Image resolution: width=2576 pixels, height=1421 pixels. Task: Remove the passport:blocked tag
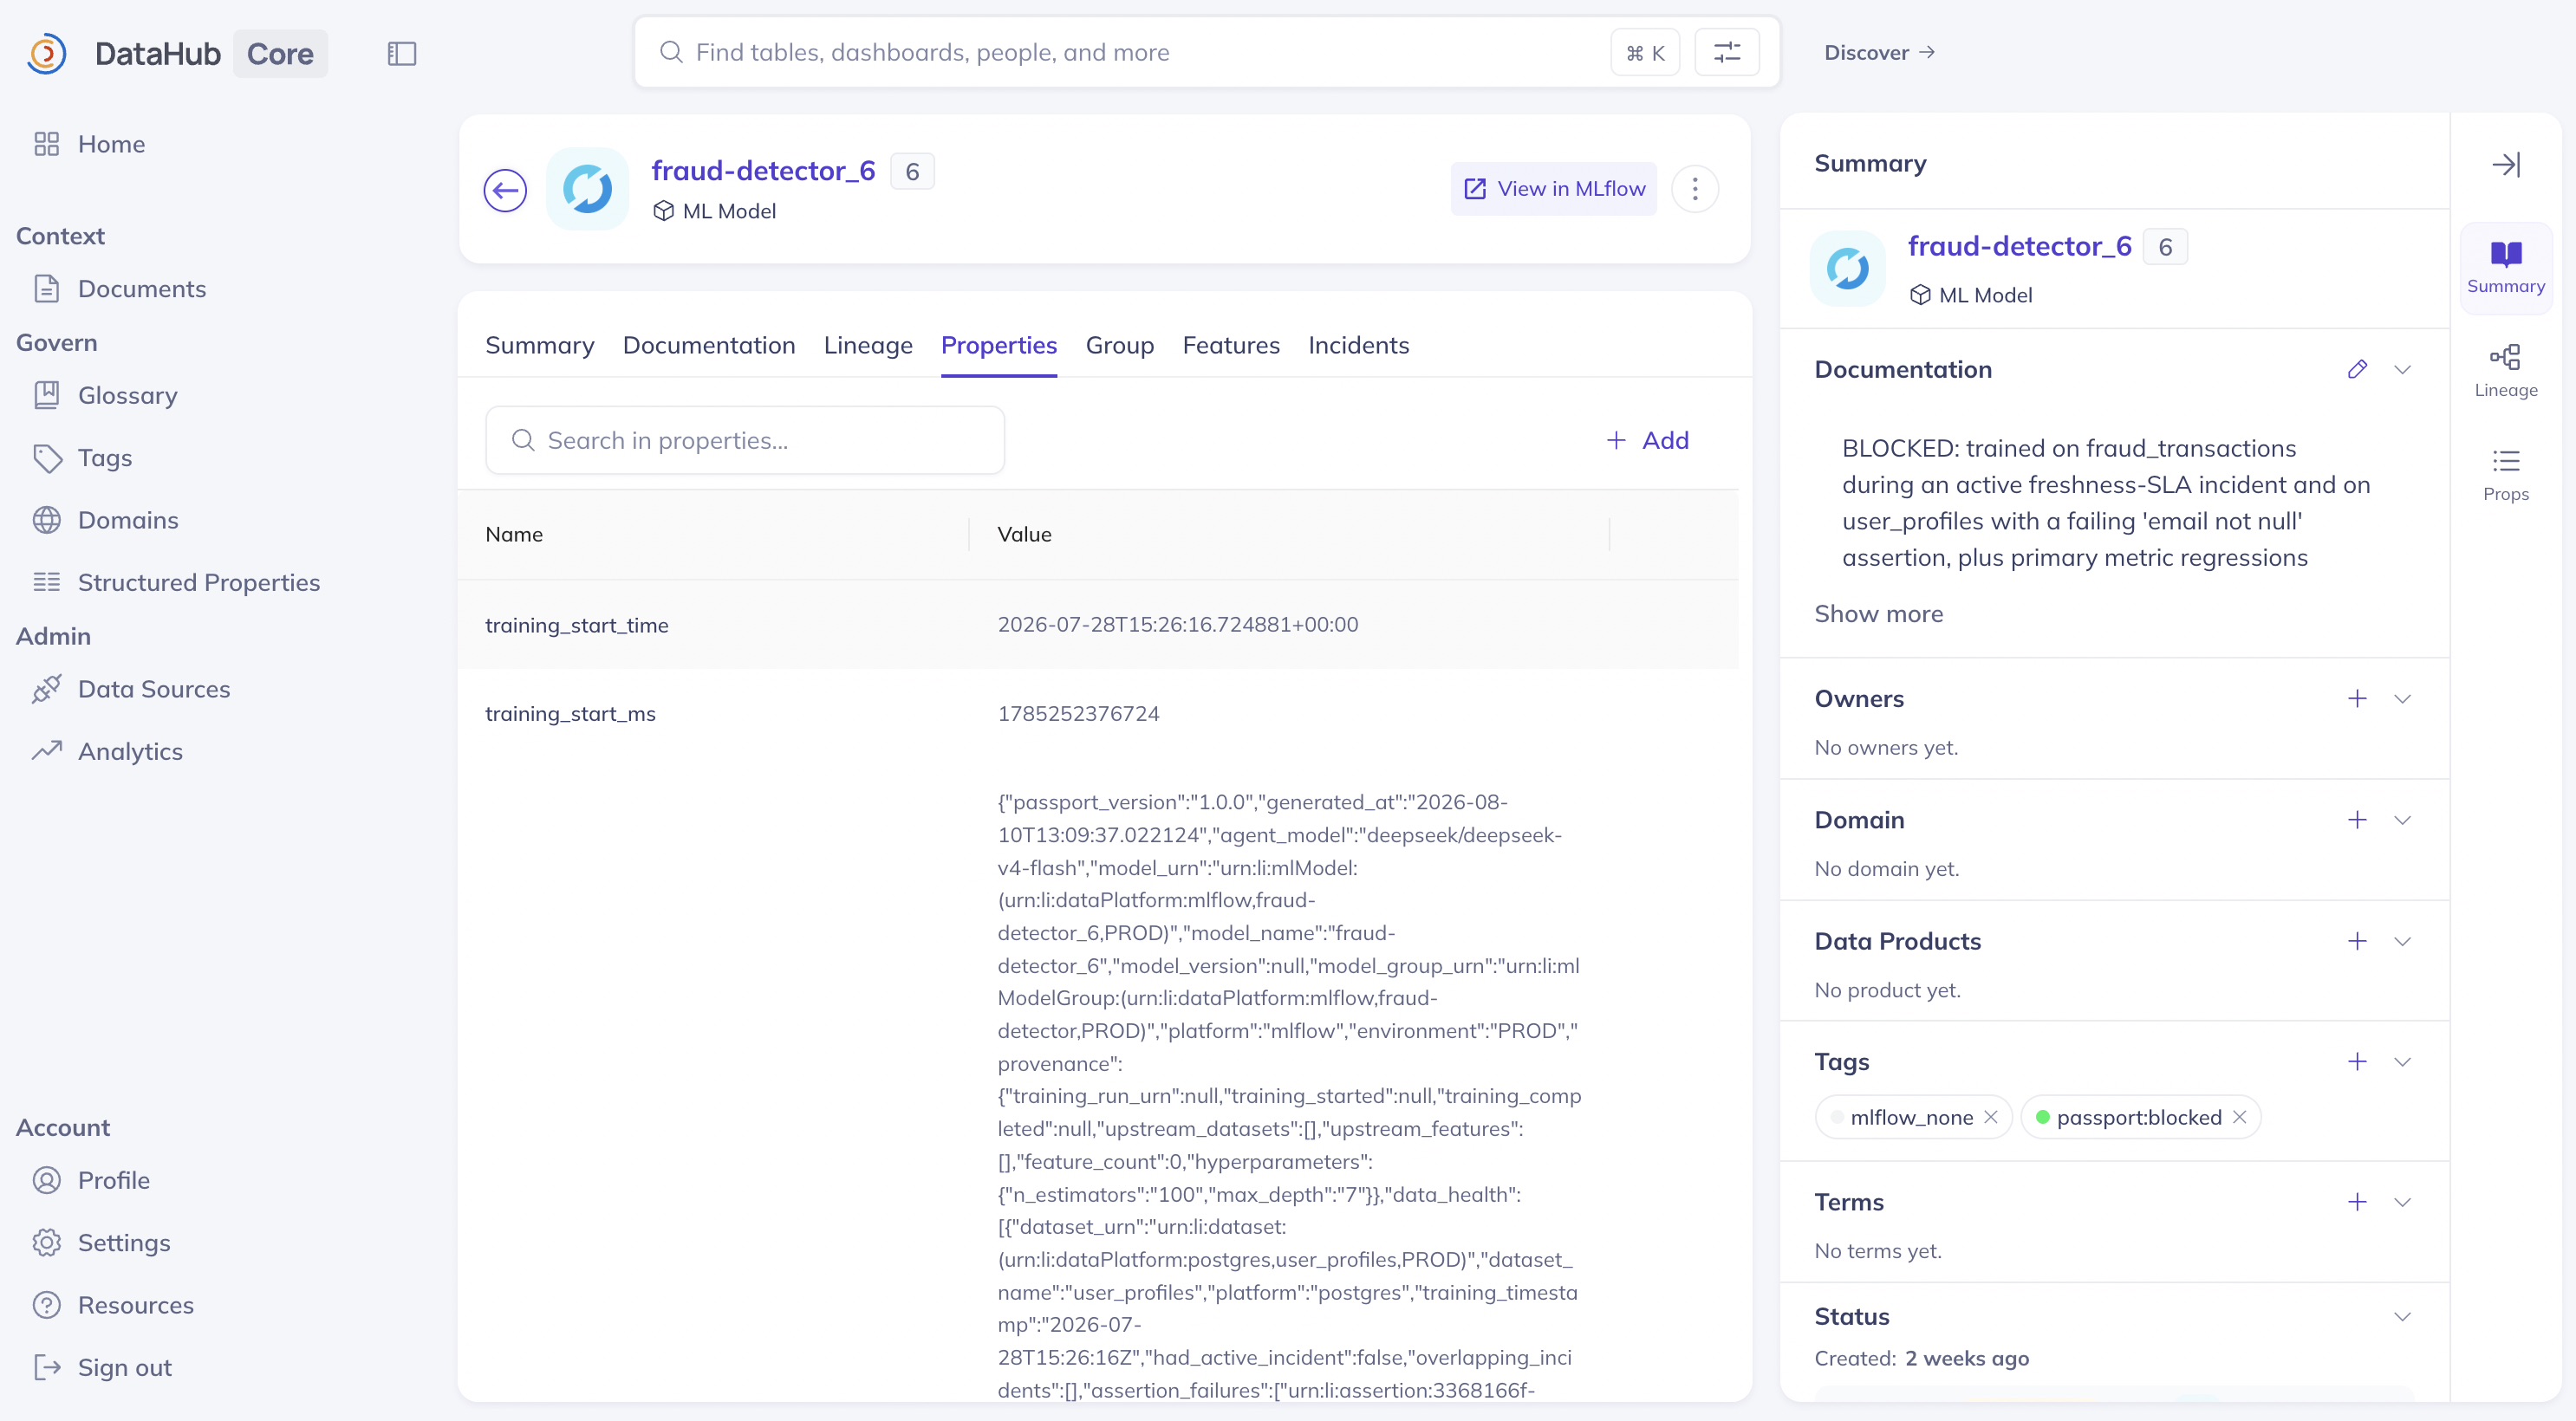(2240, 1117)
